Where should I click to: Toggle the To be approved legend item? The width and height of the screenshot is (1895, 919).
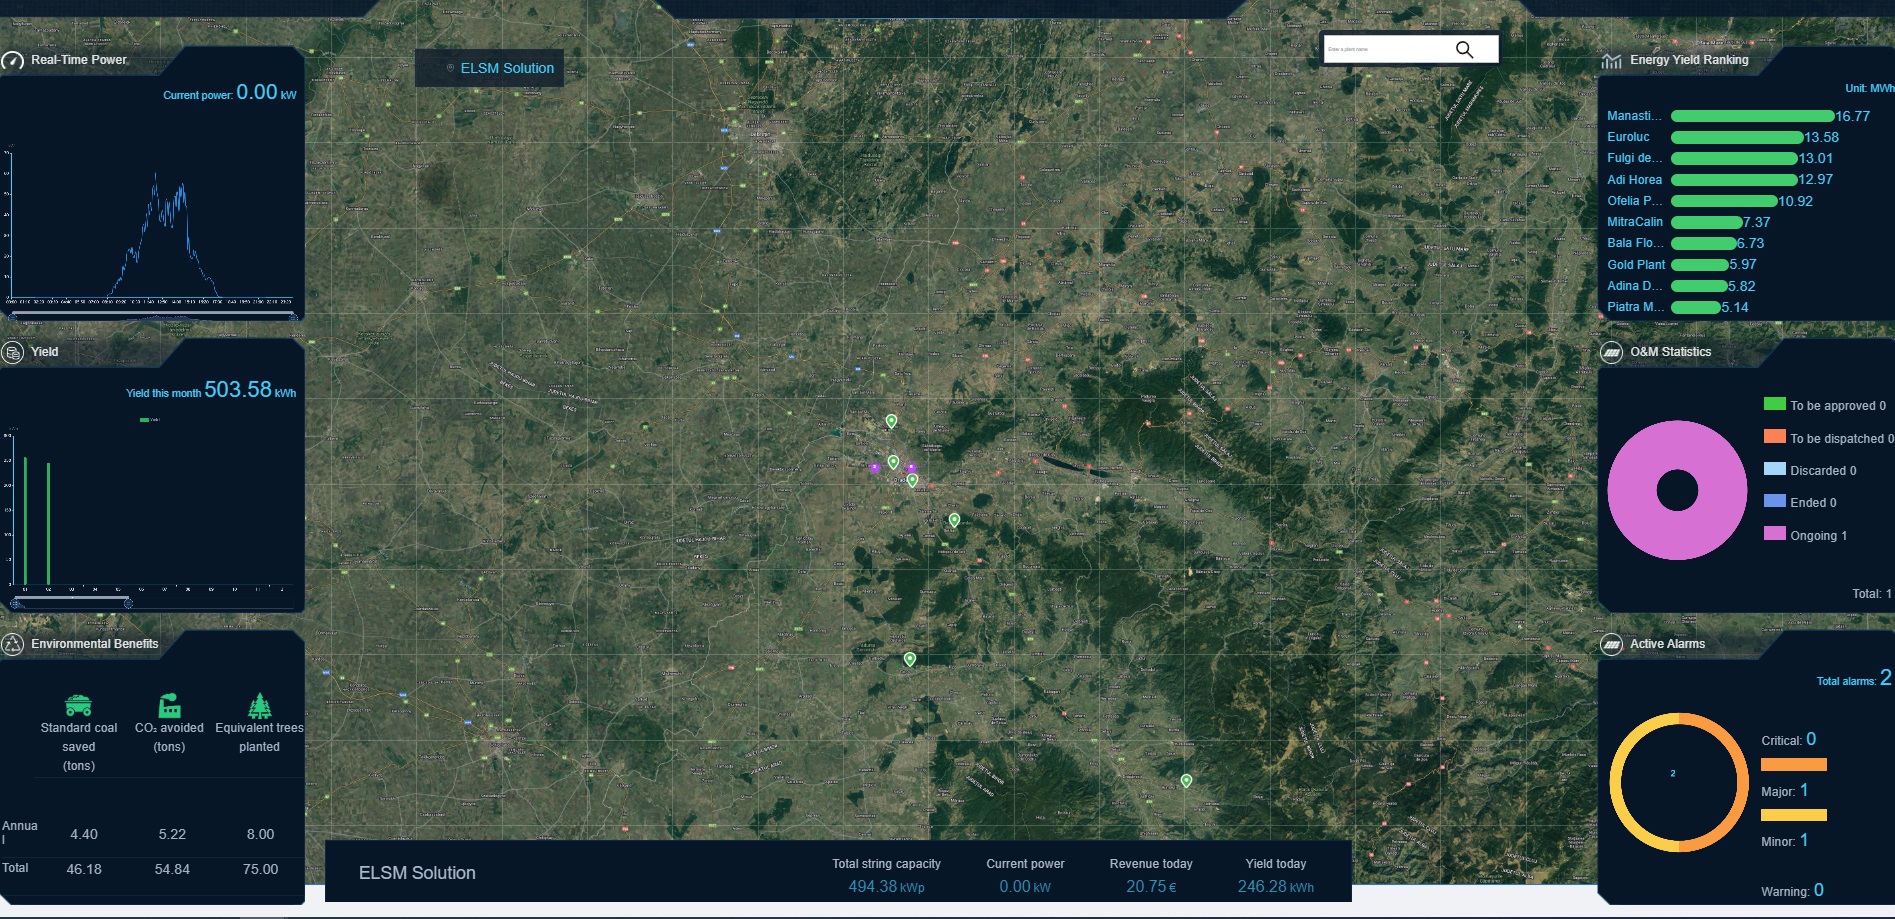(x=1824, y=405)
